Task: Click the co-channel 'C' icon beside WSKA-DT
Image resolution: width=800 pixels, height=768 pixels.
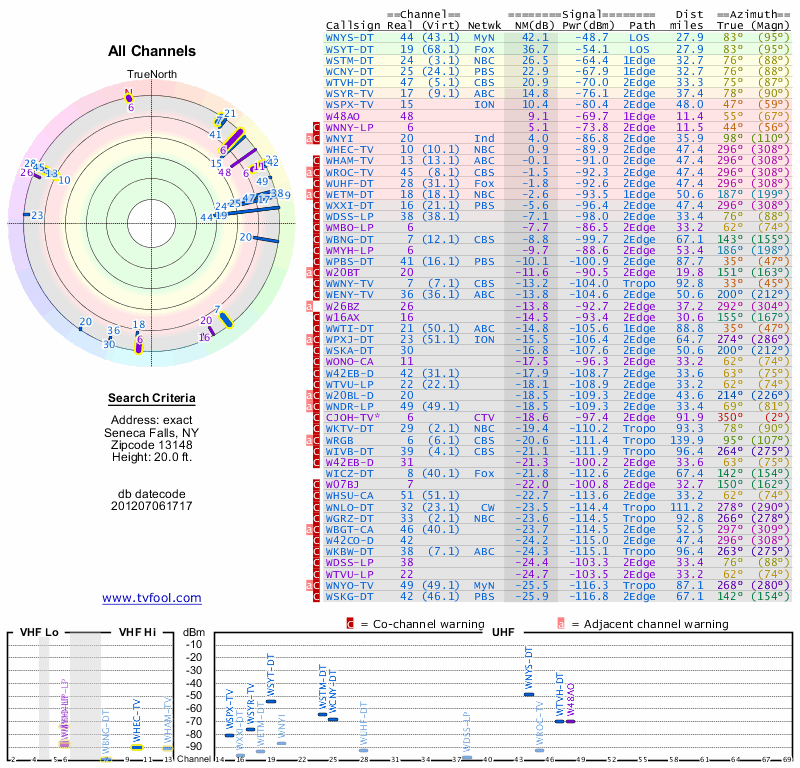Action: point(316,351)
